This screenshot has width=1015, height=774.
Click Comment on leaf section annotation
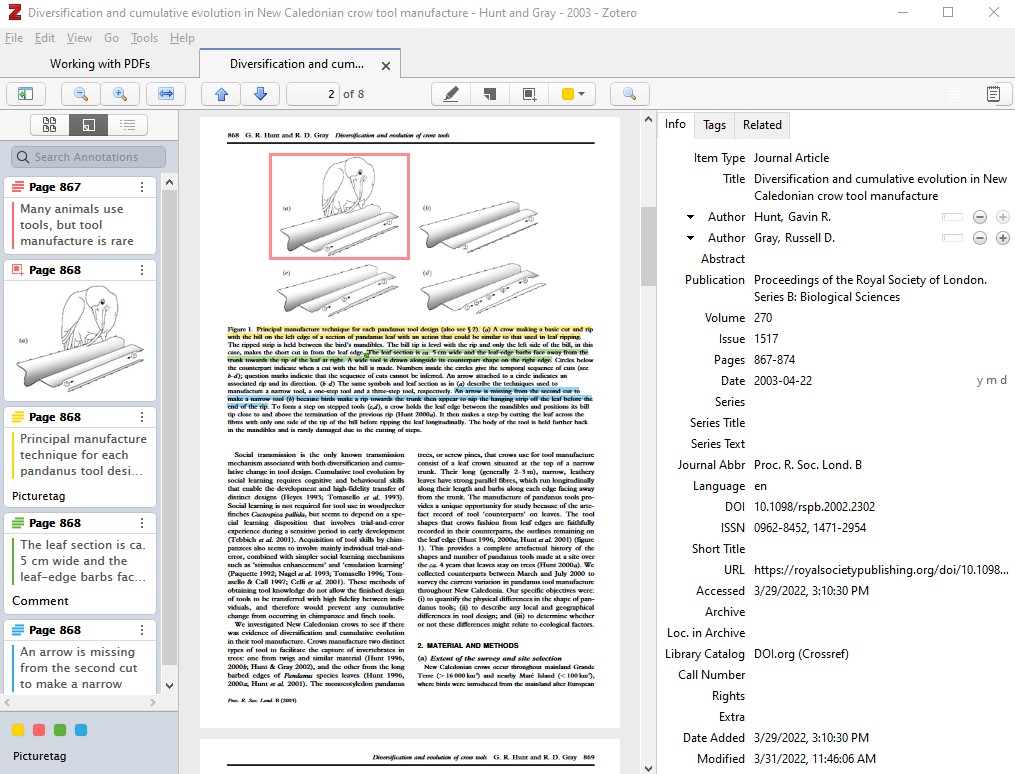pos(40,601)
